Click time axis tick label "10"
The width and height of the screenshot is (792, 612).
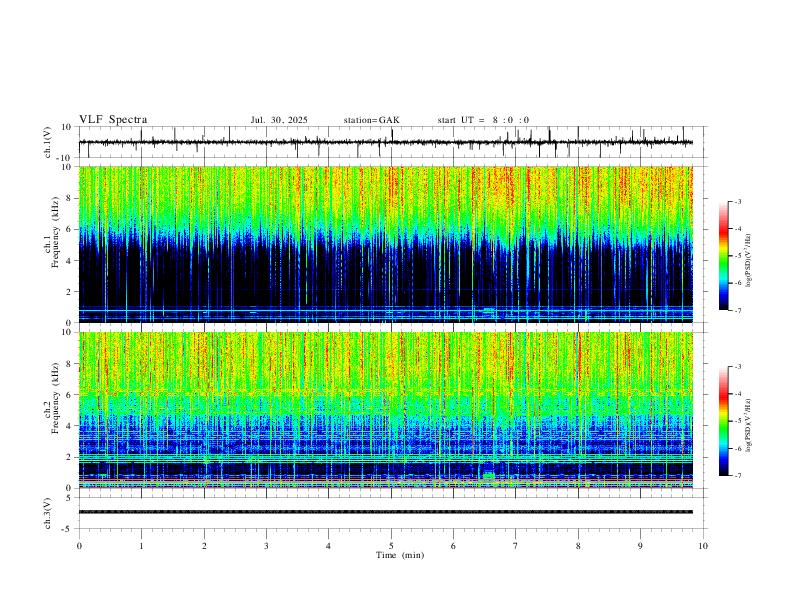click(x=703, y=546)
